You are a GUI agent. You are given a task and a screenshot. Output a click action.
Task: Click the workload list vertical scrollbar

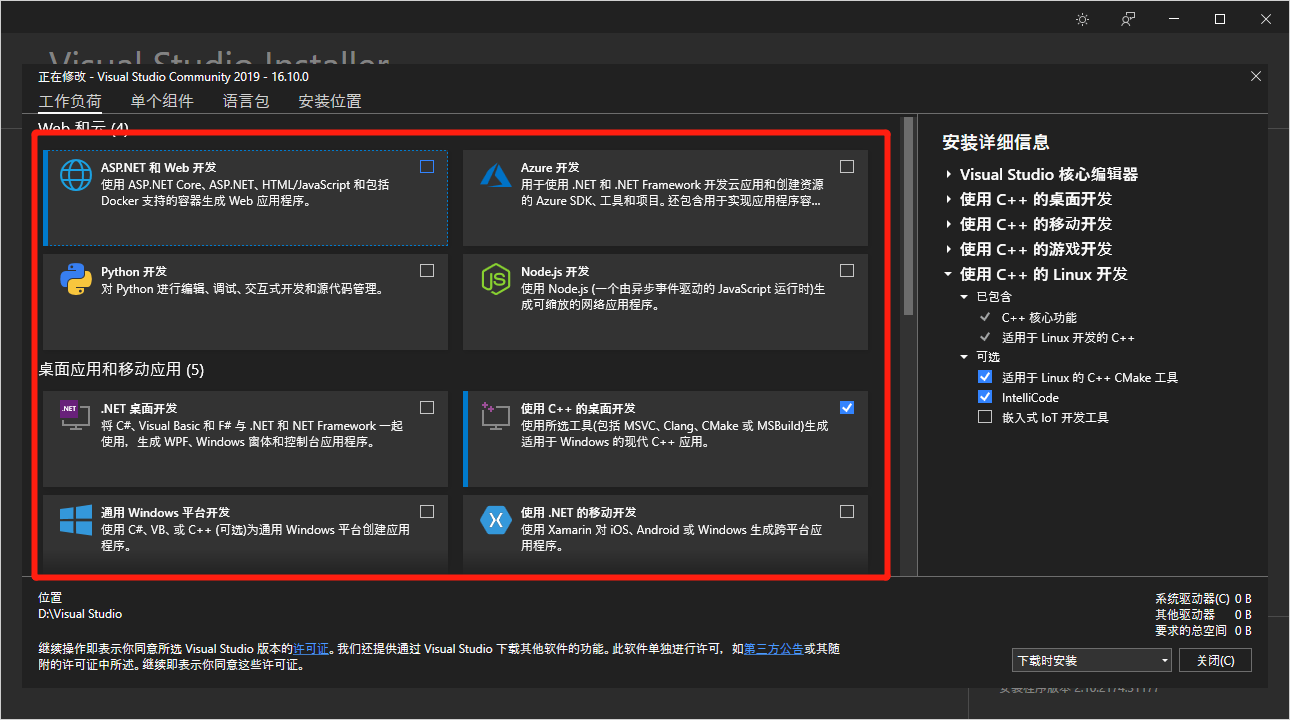pos(908,217)
